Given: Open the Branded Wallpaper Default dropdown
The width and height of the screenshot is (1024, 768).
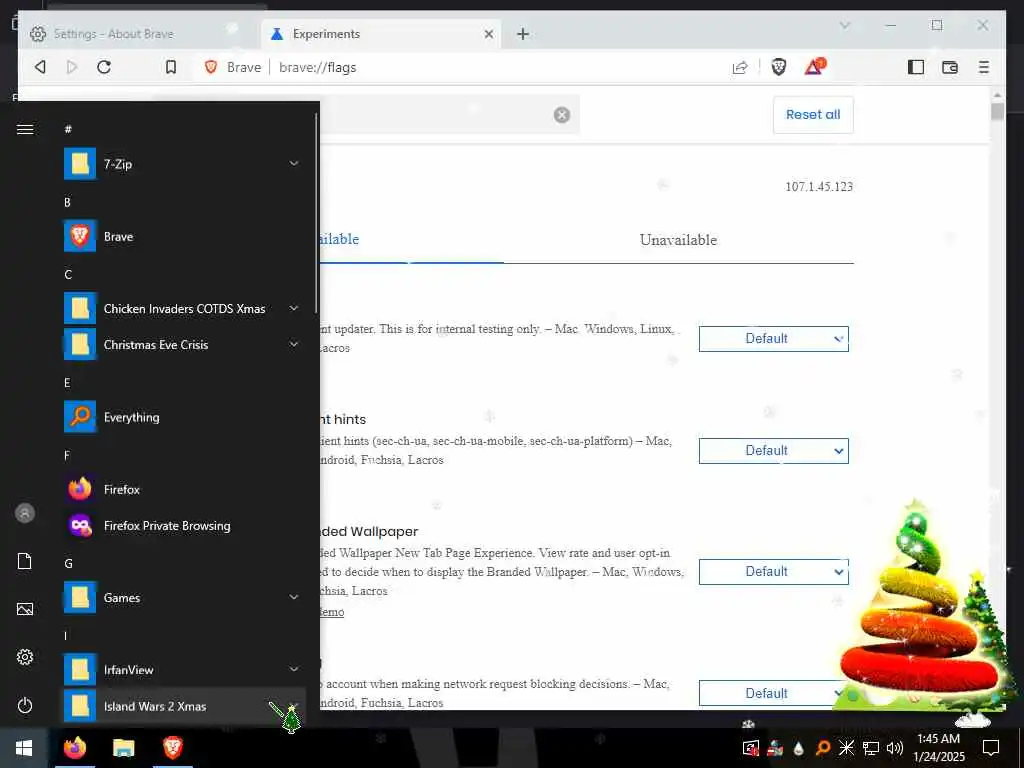Looking at the screenshot, I should click(x=773, y=571).
